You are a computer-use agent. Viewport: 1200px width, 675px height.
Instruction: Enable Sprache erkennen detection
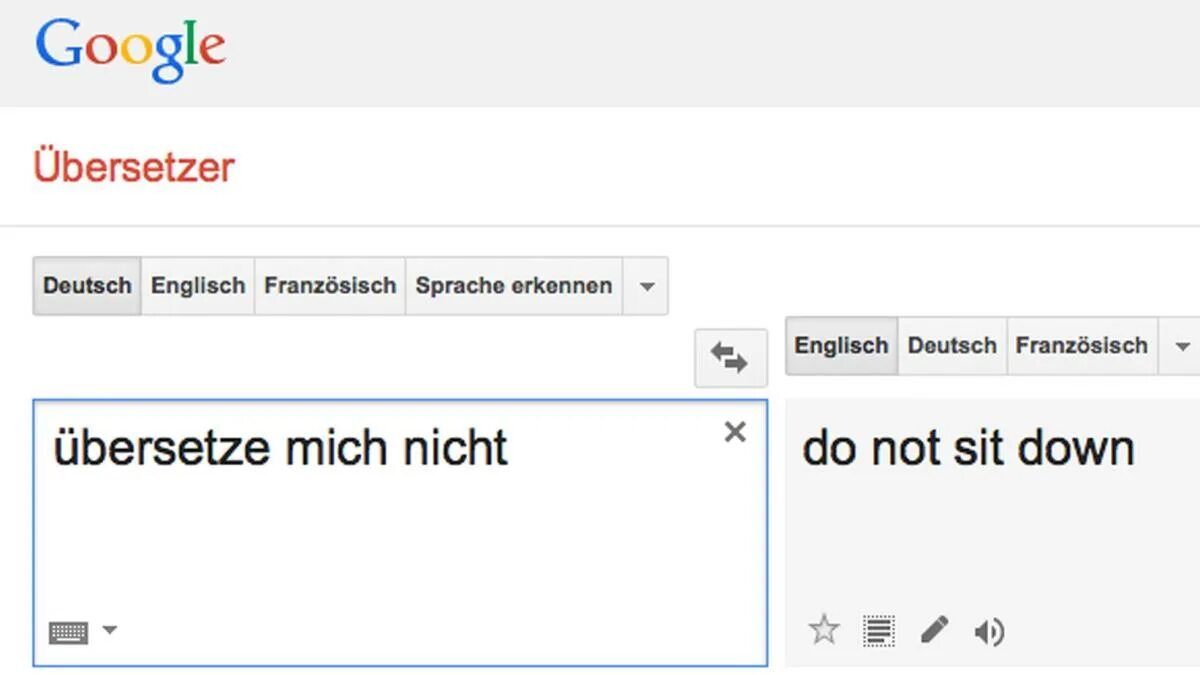pyautogui.click(x=514, y=286)
